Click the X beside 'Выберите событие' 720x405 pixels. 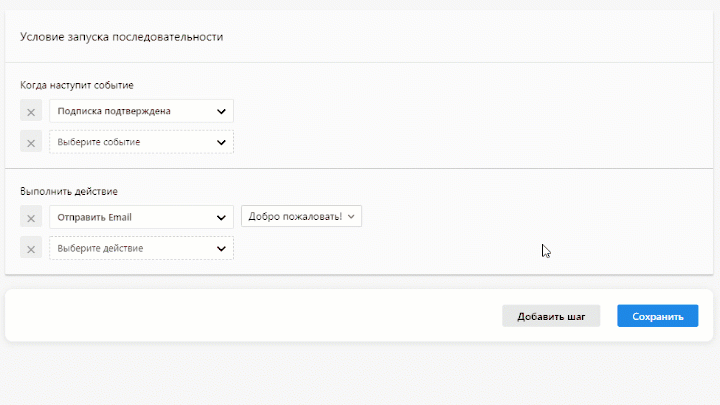click(31, 142)
